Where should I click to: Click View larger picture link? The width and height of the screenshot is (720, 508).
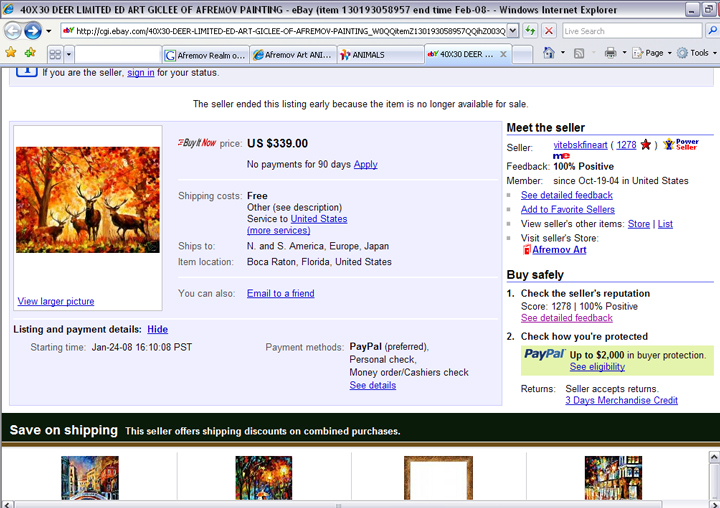[56, 301]
